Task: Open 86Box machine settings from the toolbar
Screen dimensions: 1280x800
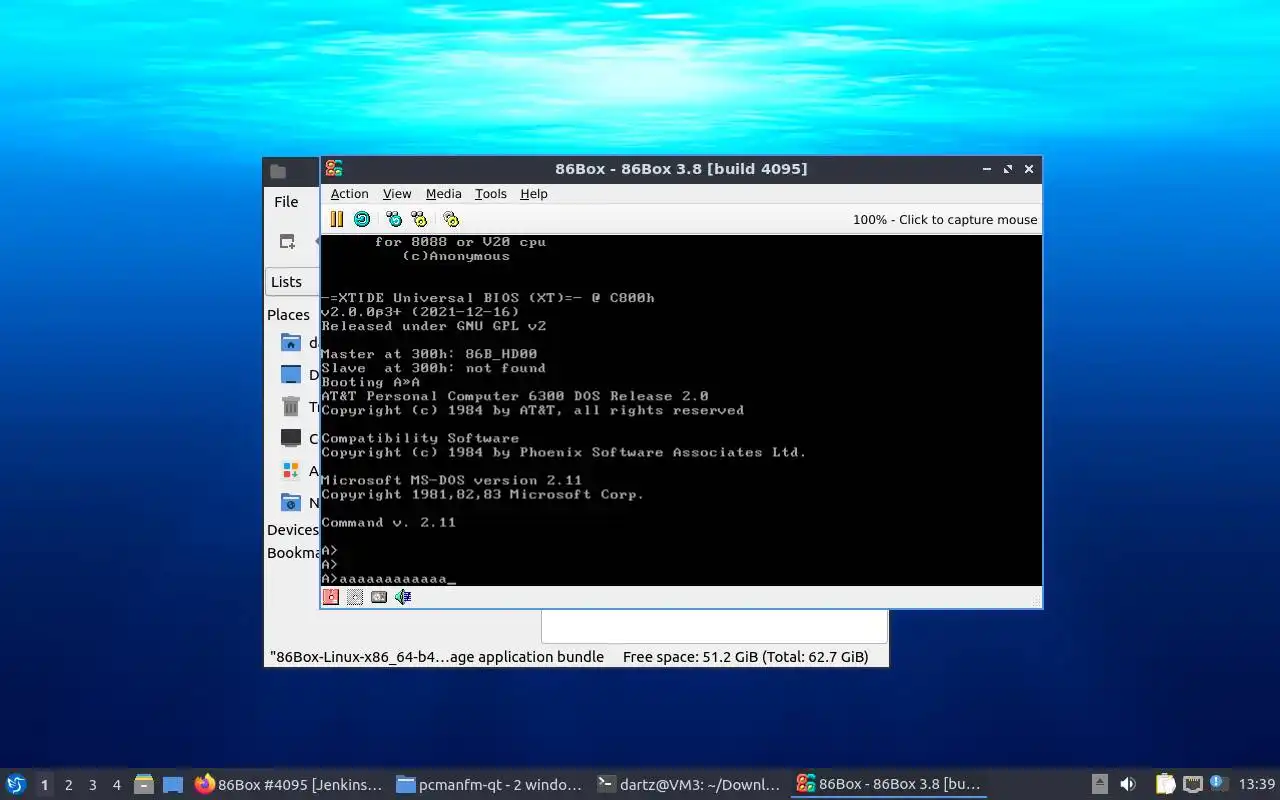Action: click(451, 219)
